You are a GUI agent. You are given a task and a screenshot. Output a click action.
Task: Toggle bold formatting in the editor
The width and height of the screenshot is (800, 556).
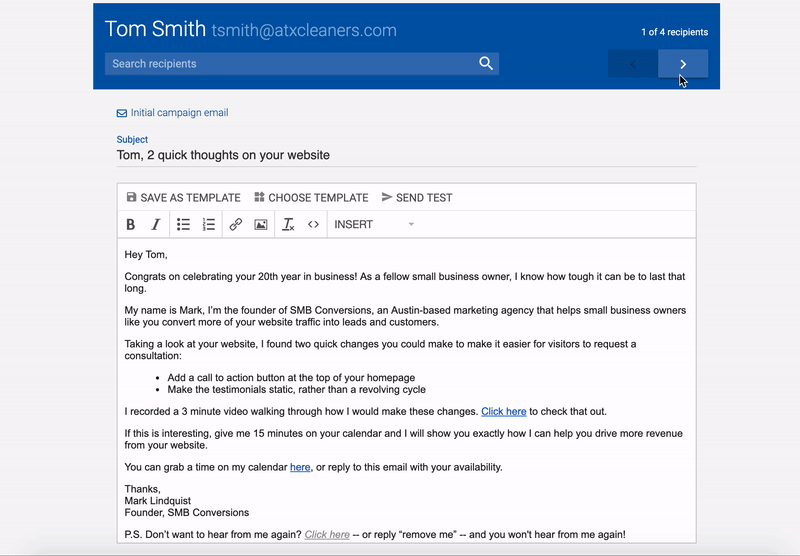(131, 225)
